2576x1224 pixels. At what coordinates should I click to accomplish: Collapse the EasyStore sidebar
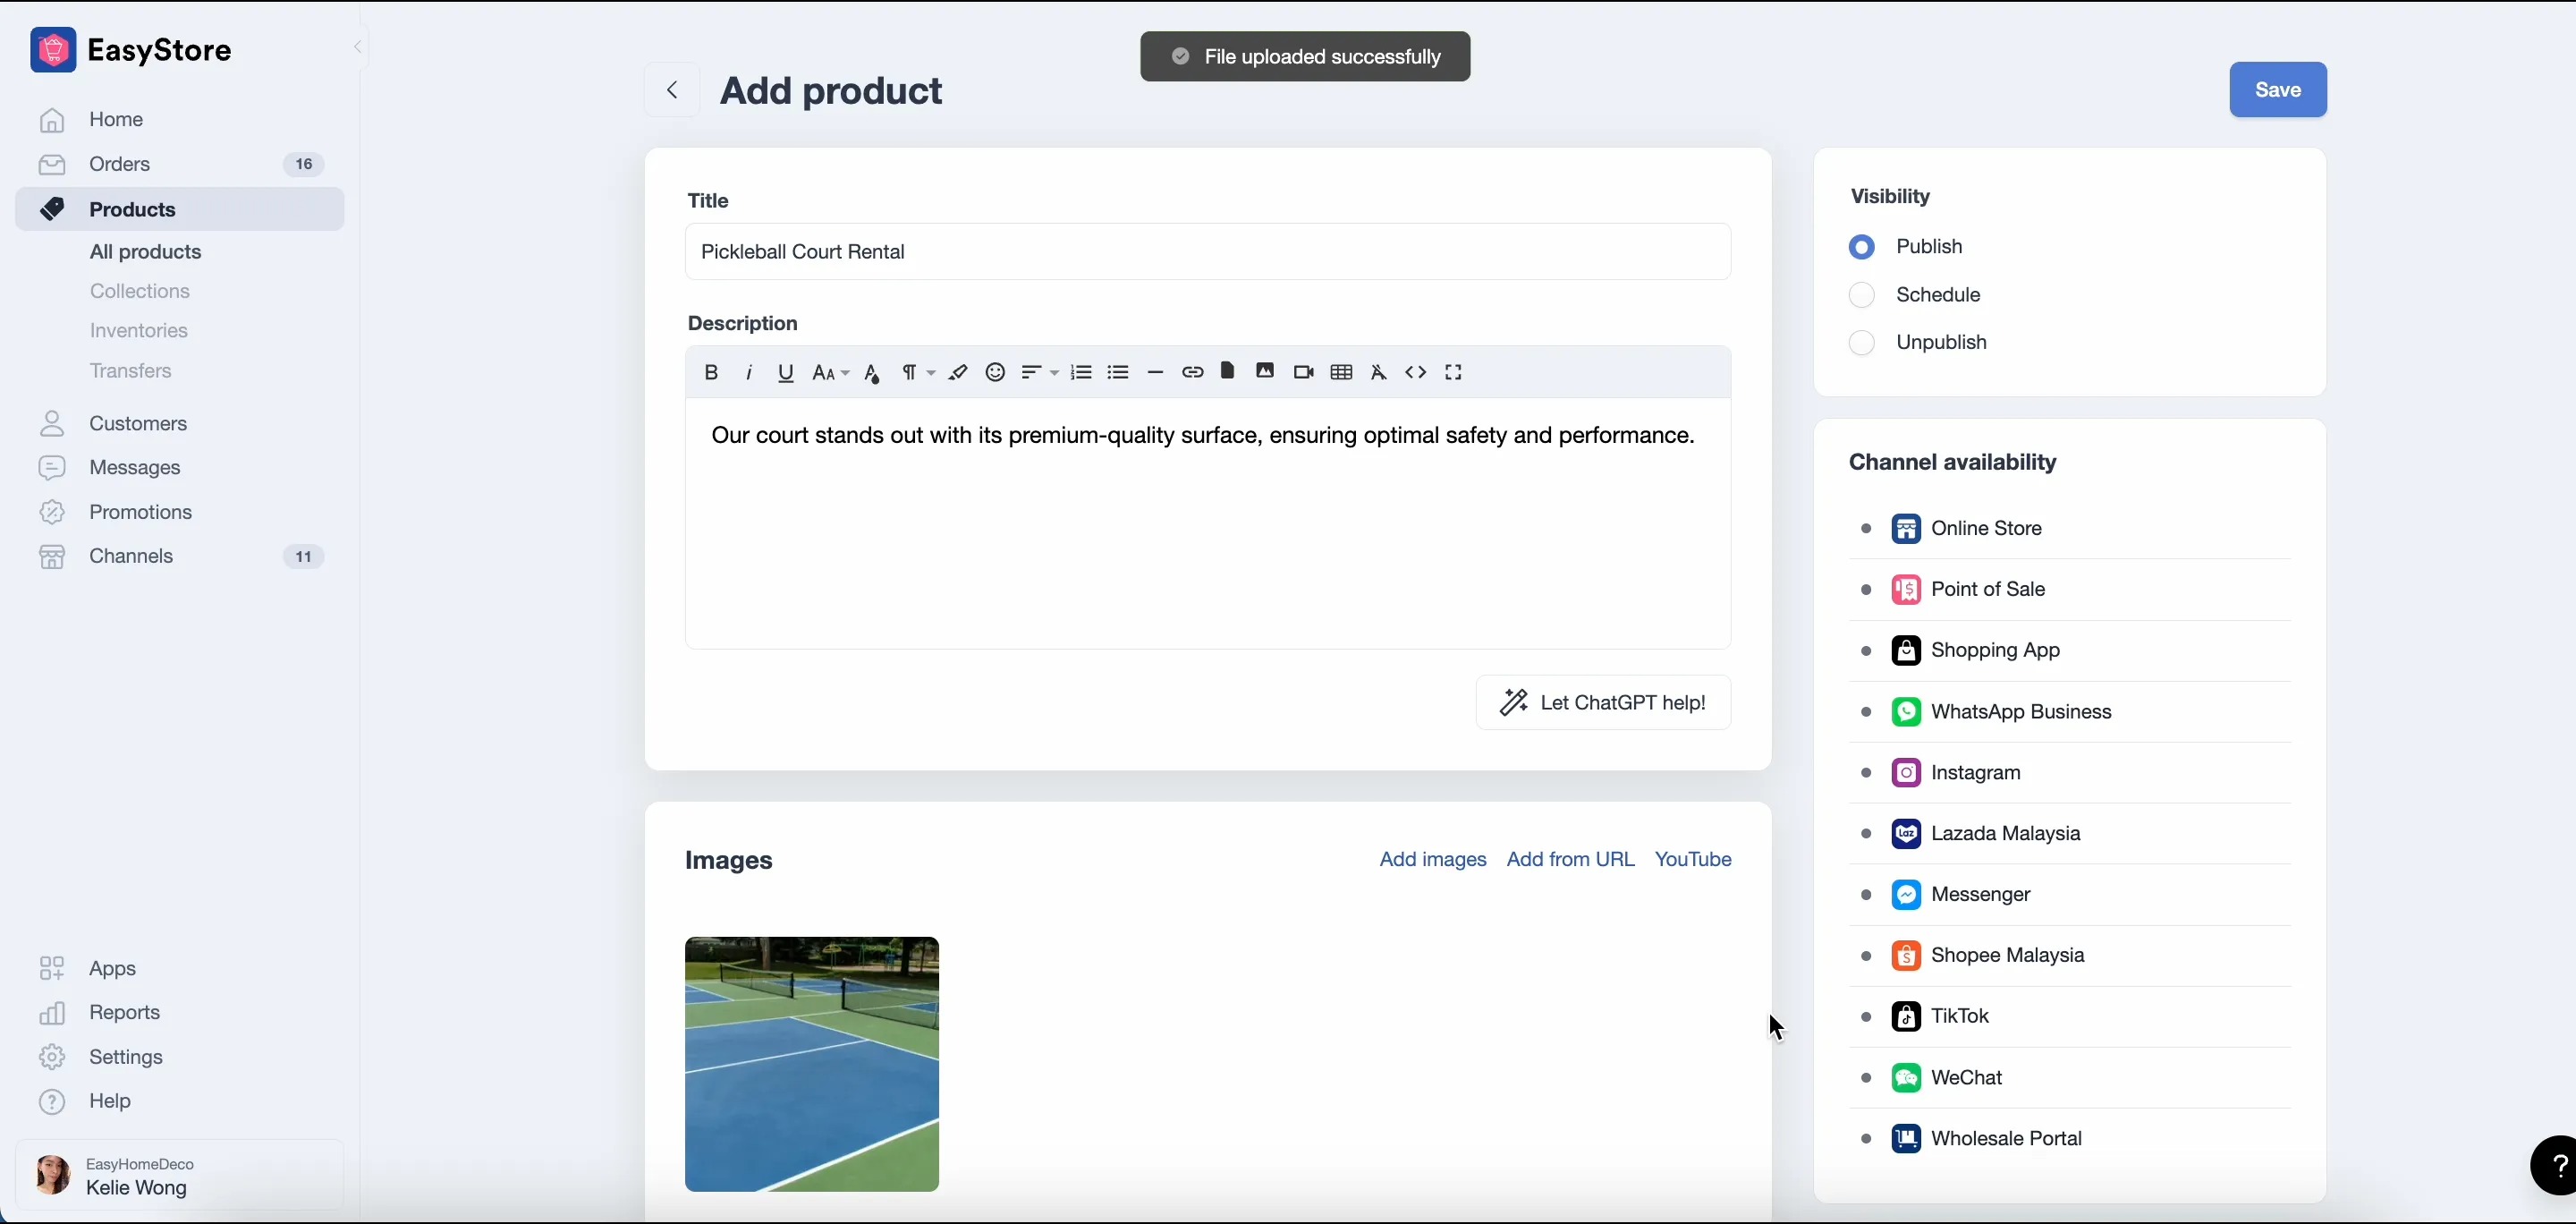pyautogui.click(x=357, y=47)
